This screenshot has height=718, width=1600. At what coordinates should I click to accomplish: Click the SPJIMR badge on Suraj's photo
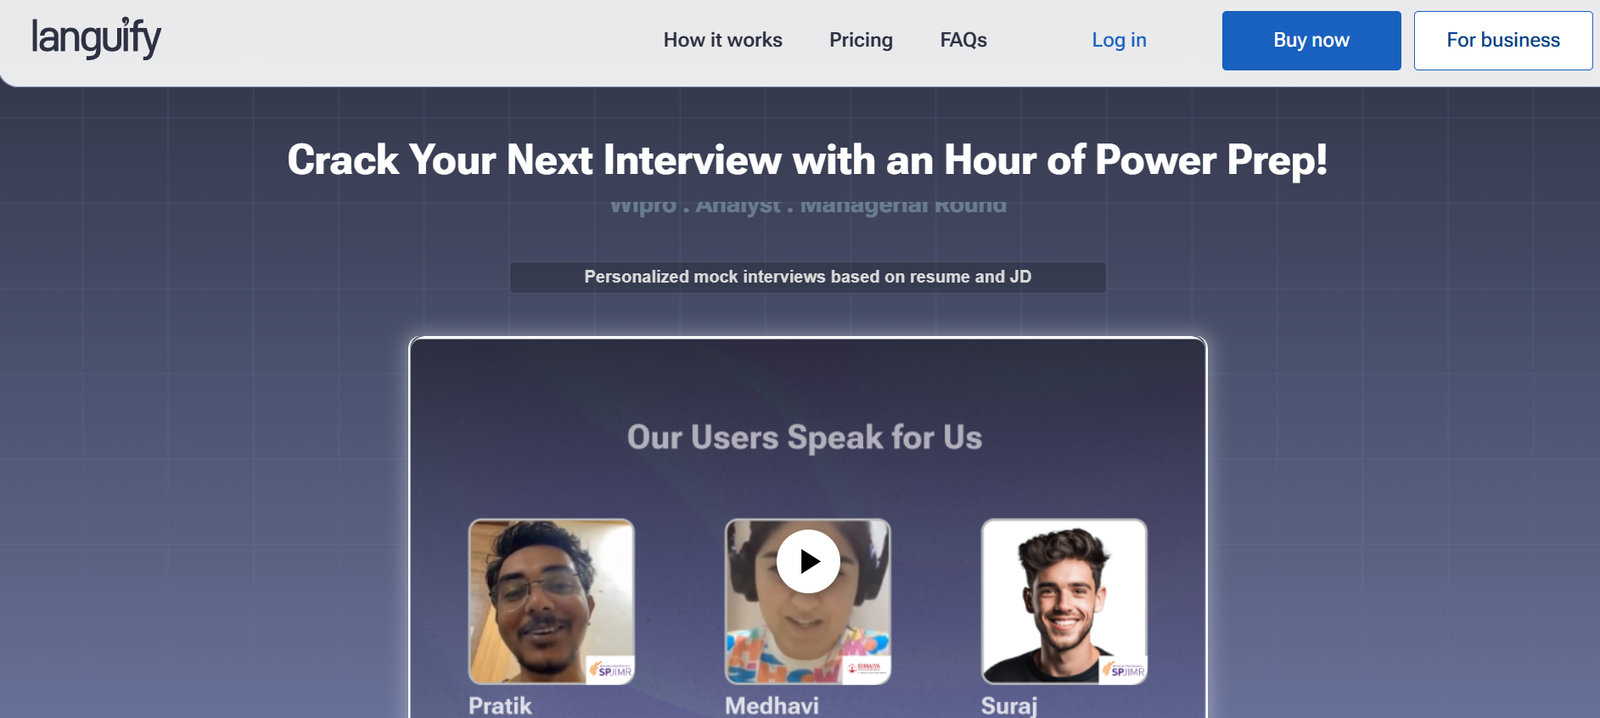[1124, 670]
